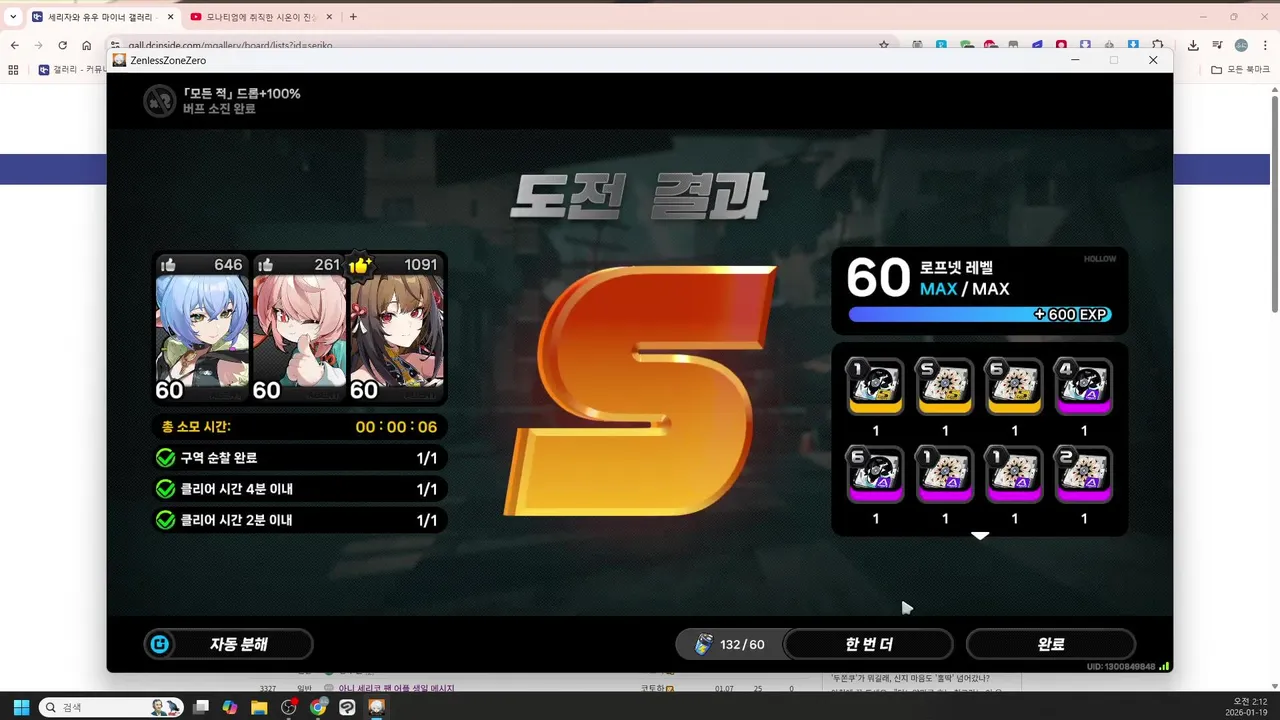This screenshot has width=1280, height=720.
Task: Open the Chrome media control icon
Action: click(1217, 45)
